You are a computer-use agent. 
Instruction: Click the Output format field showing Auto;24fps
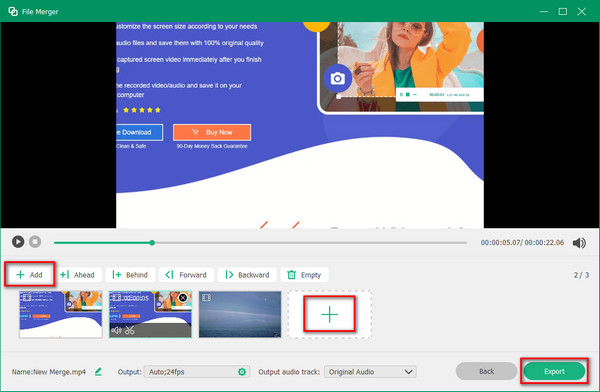197,372
